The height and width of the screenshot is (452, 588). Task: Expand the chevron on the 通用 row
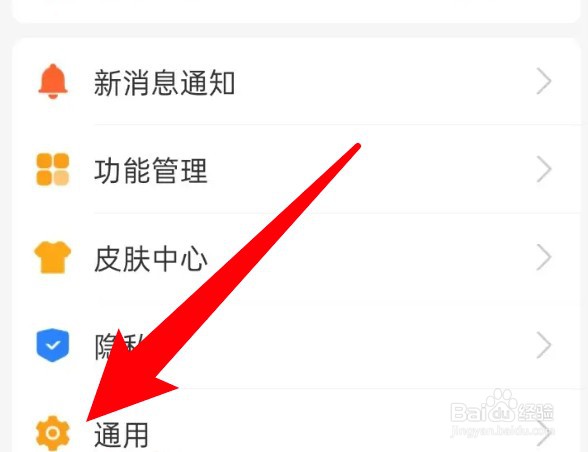coord(543,433)
